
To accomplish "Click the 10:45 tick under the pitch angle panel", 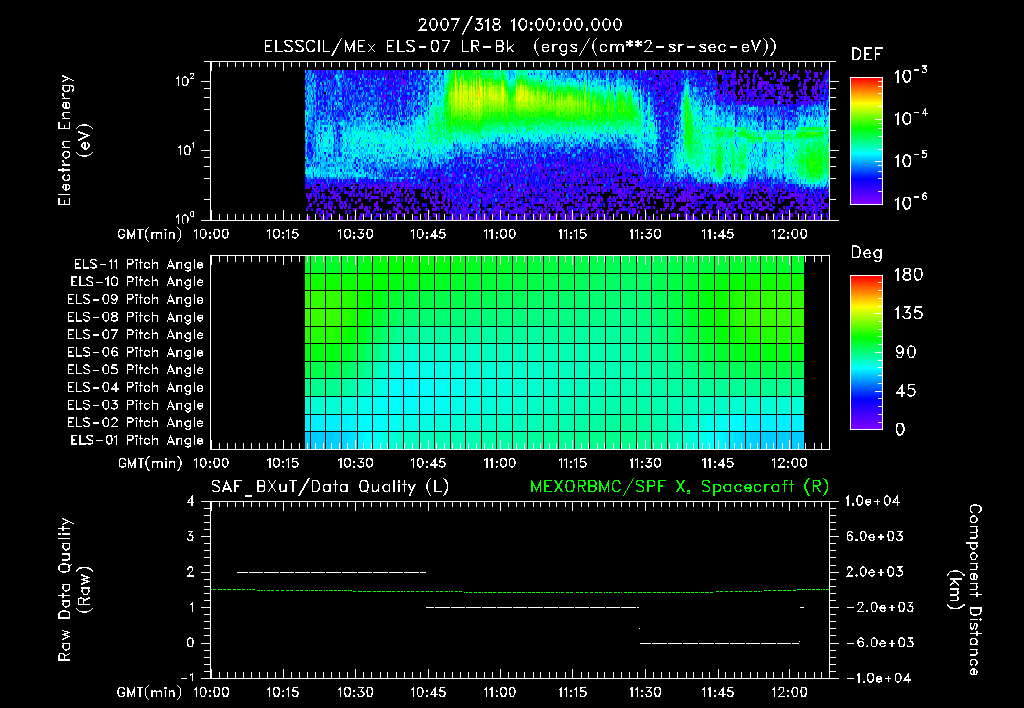I will pos(428,464).
